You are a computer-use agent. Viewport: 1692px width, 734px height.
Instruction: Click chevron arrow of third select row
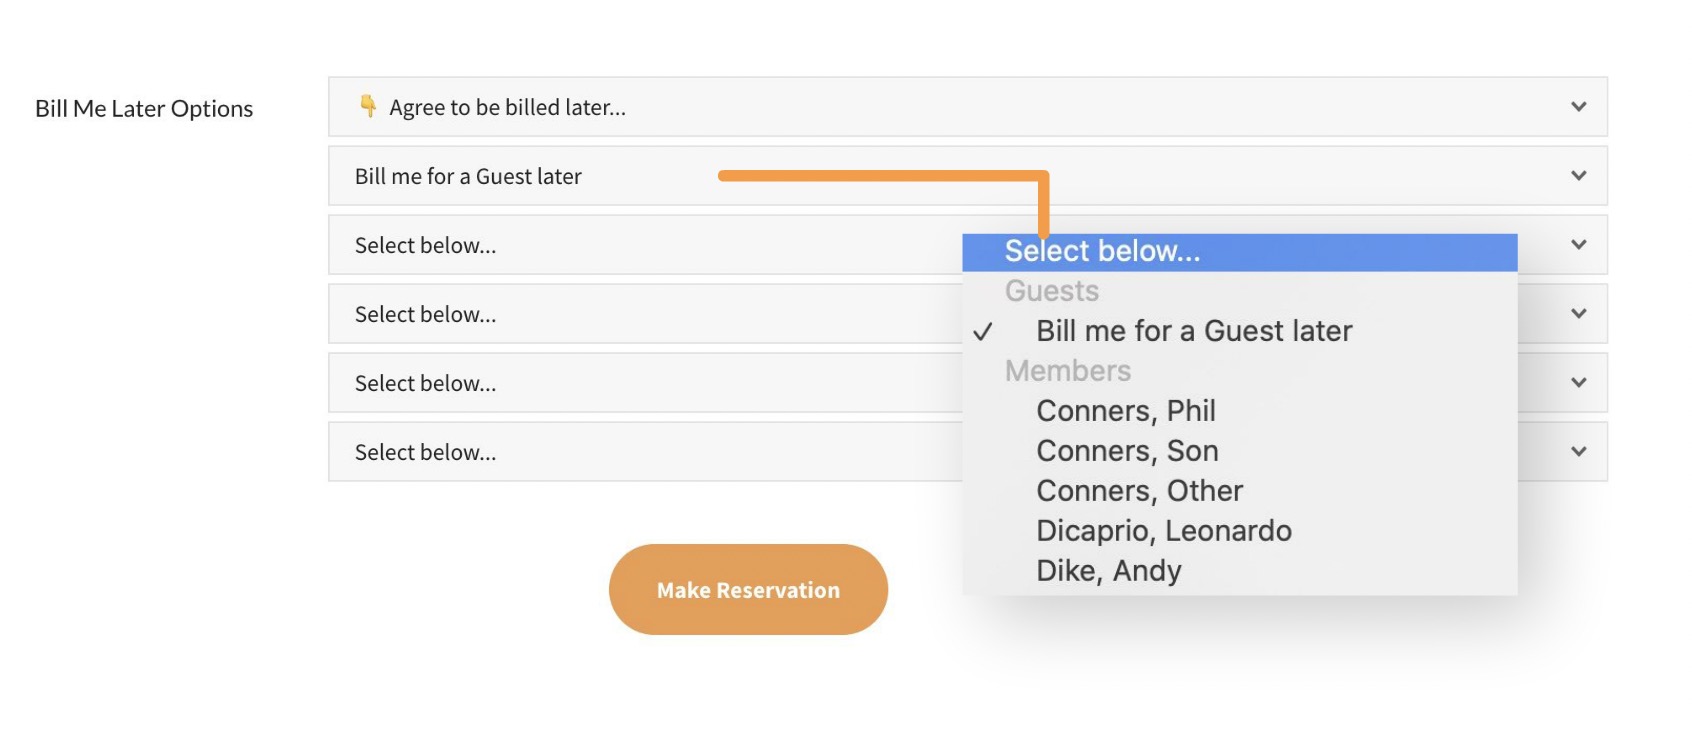click(x=1578, y=245)
